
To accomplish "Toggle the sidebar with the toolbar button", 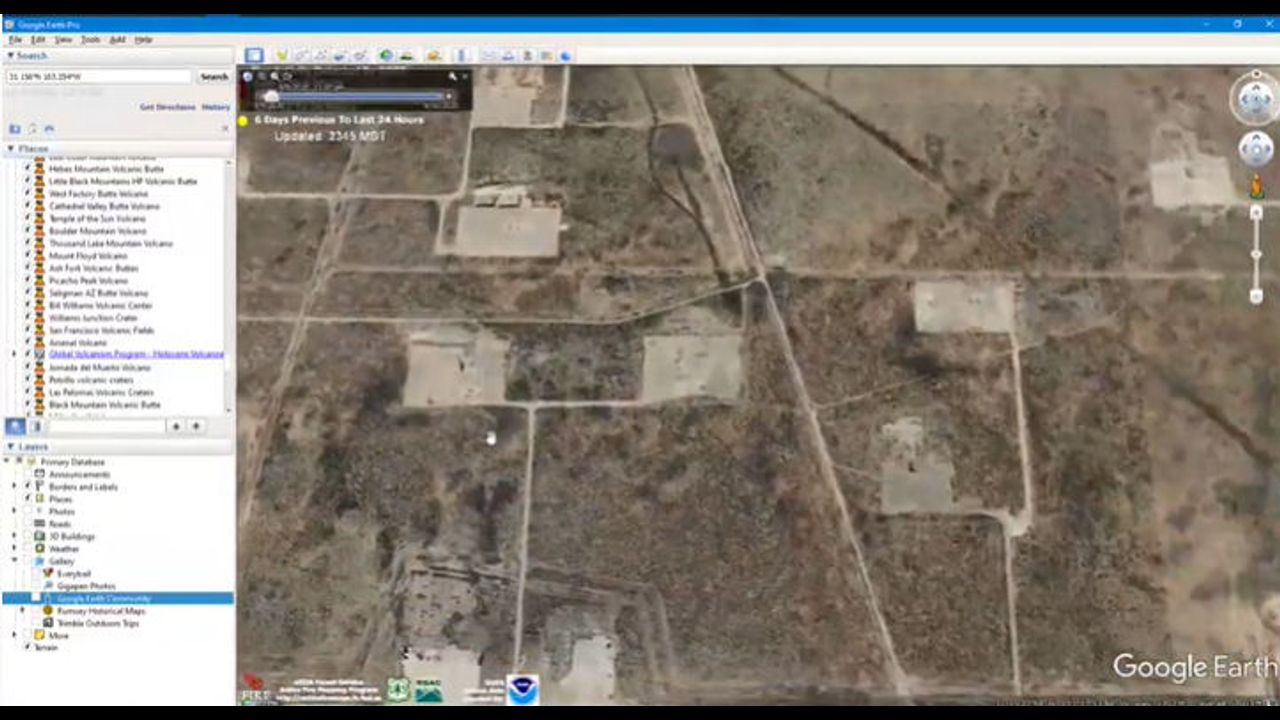I will pos(254,56).
